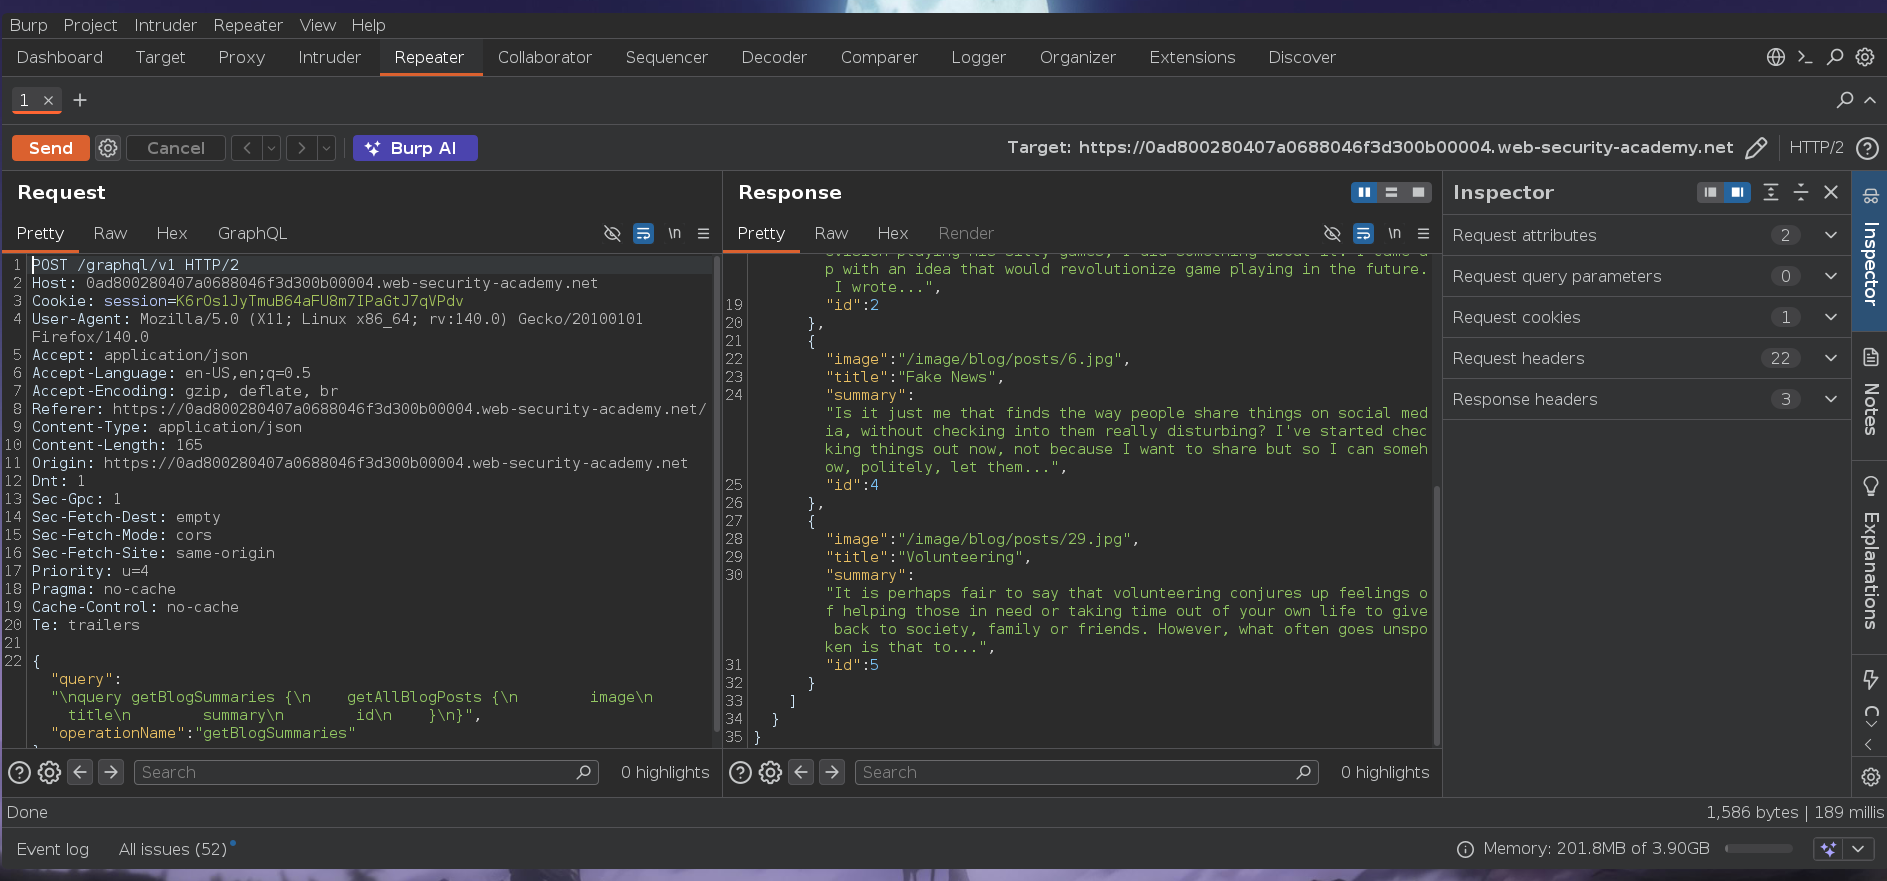The image size is (1887, 881).
Task: Toggle response line wrap
Action: point(1363,233)
